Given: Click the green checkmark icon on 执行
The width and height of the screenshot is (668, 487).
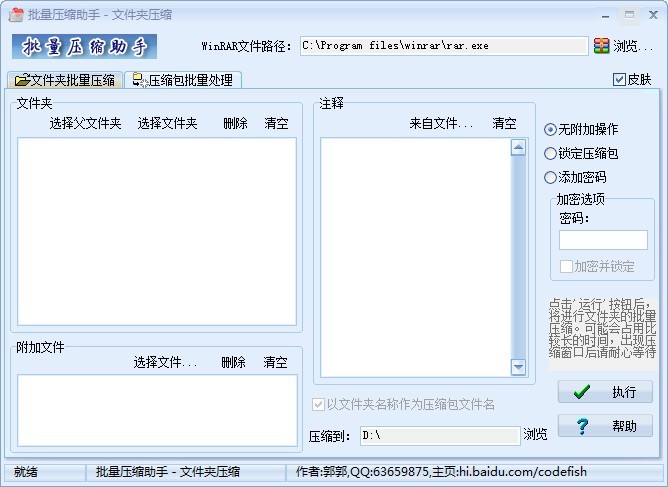Looking at the screenshot, I should tap(582, 393).
